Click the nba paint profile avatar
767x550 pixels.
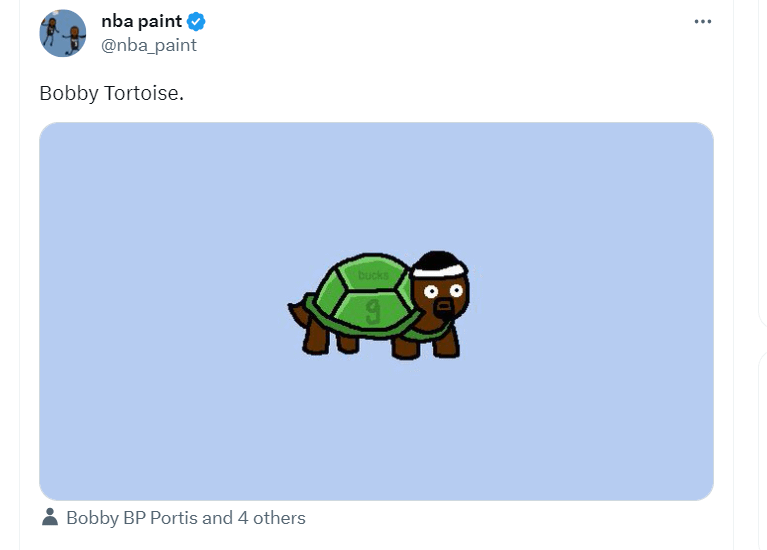63,34
